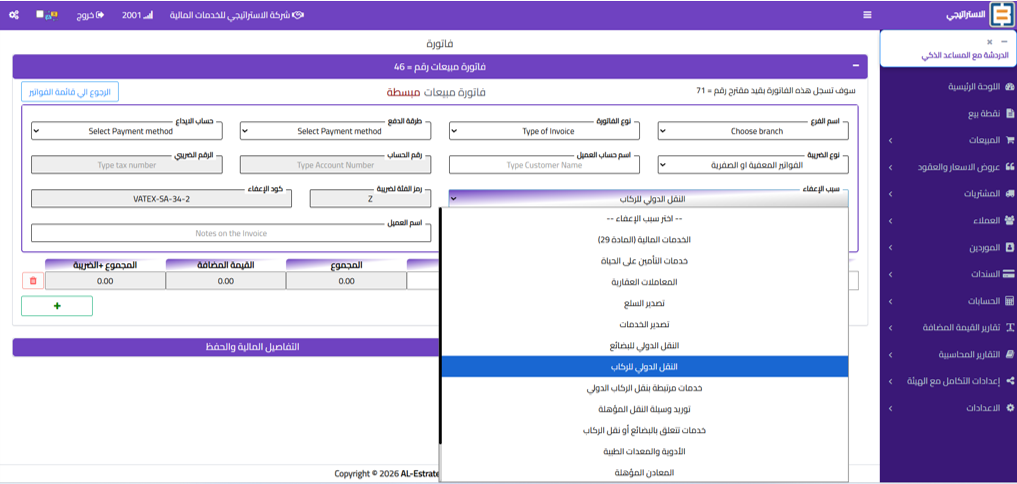Collapse the invoice number 46 panel
This screenshot has height=484, width=1017.
coord(855,66)
